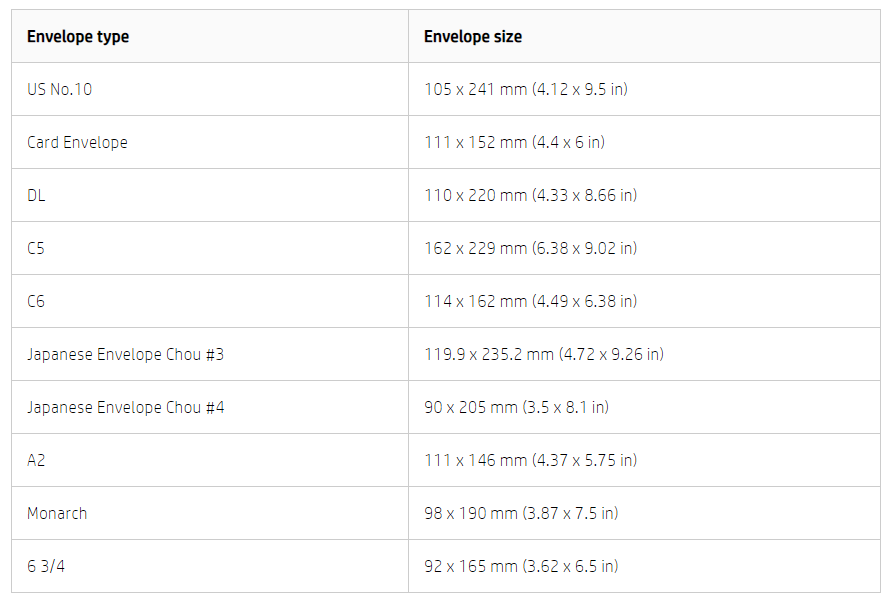This screenshot has width=892, height=609.
Task: Select the C5 envelope type cell
Action: pyautogui.click(x=37, y=248)
